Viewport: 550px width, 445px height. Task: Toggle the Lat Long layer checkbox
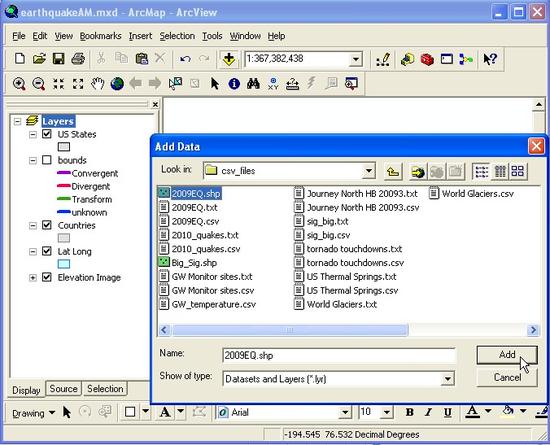[x=47, y=251]
